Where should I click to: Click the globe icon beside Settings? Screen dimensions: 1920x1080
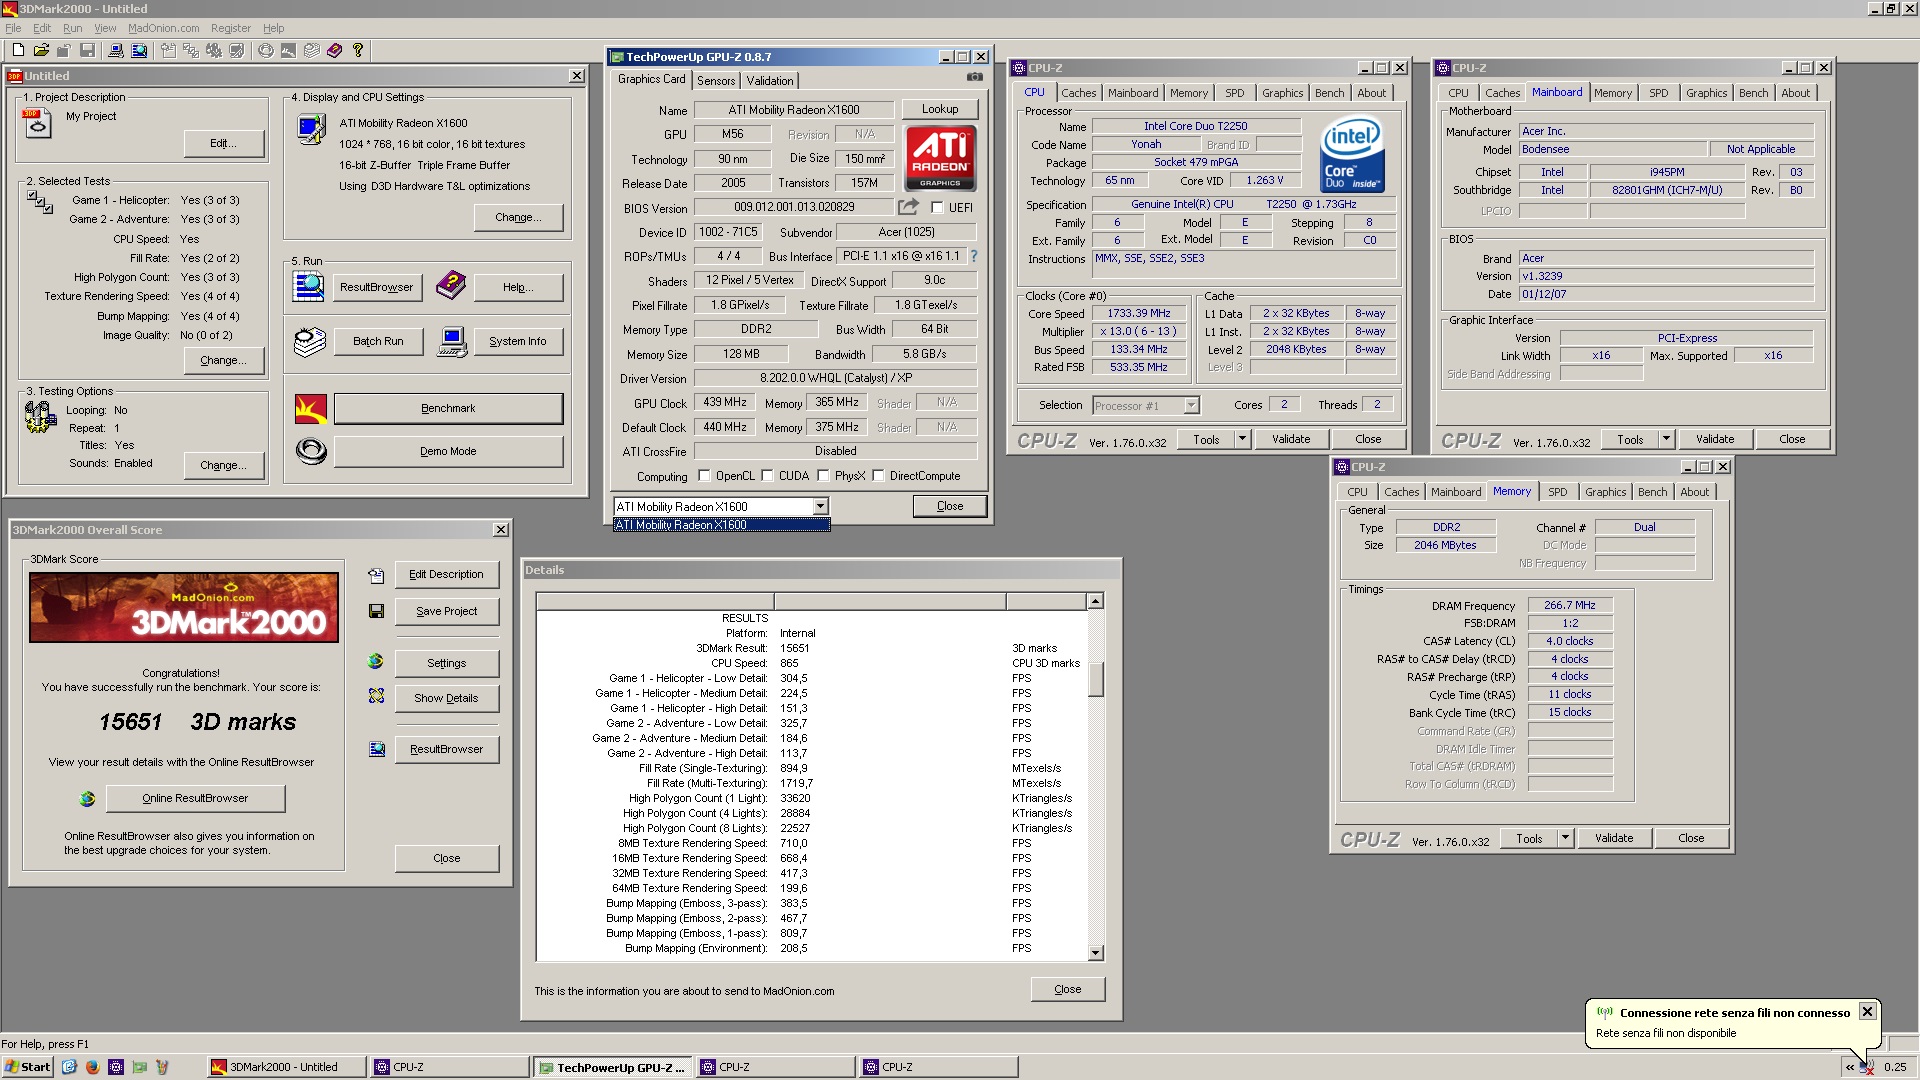pyautogui.click(x=376, y=662)
